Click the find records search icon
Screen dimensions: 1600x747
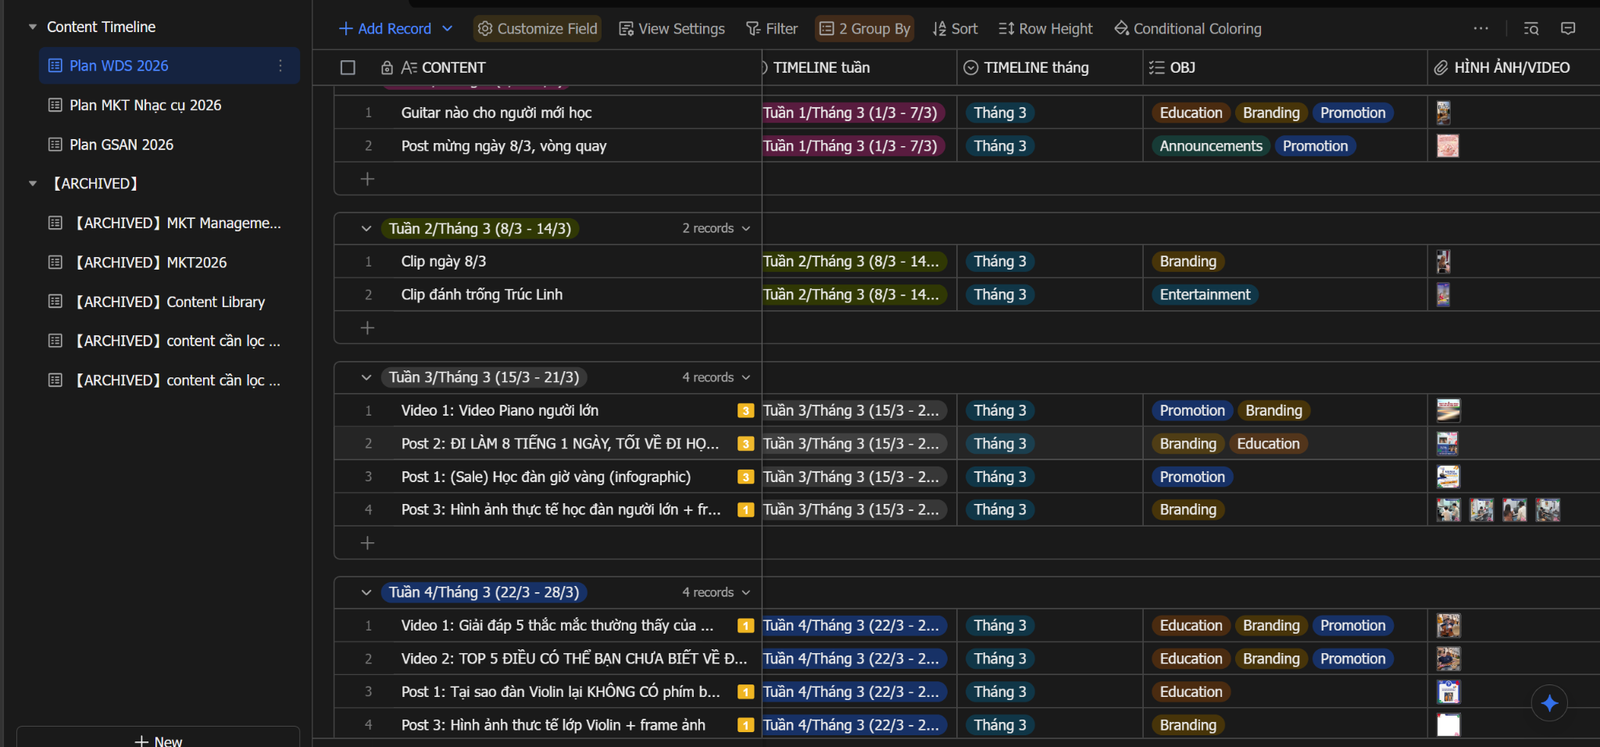click(1531, 29)
